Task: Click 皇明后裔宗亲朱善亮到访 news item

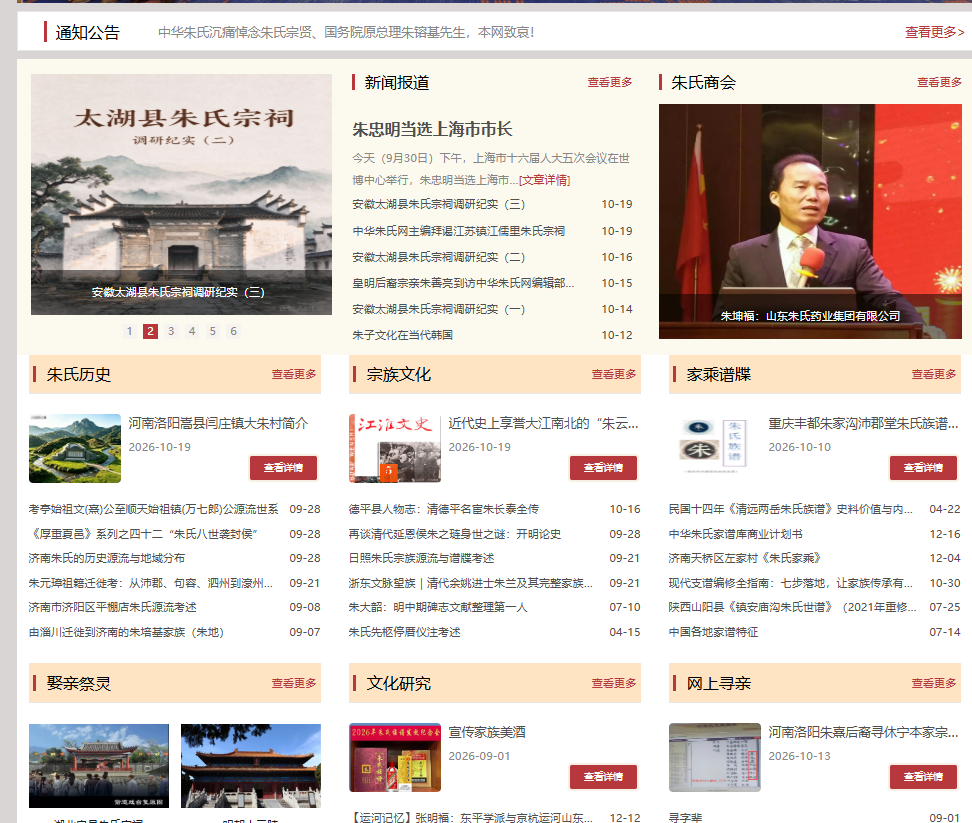Action: click(x=463, y=283)
